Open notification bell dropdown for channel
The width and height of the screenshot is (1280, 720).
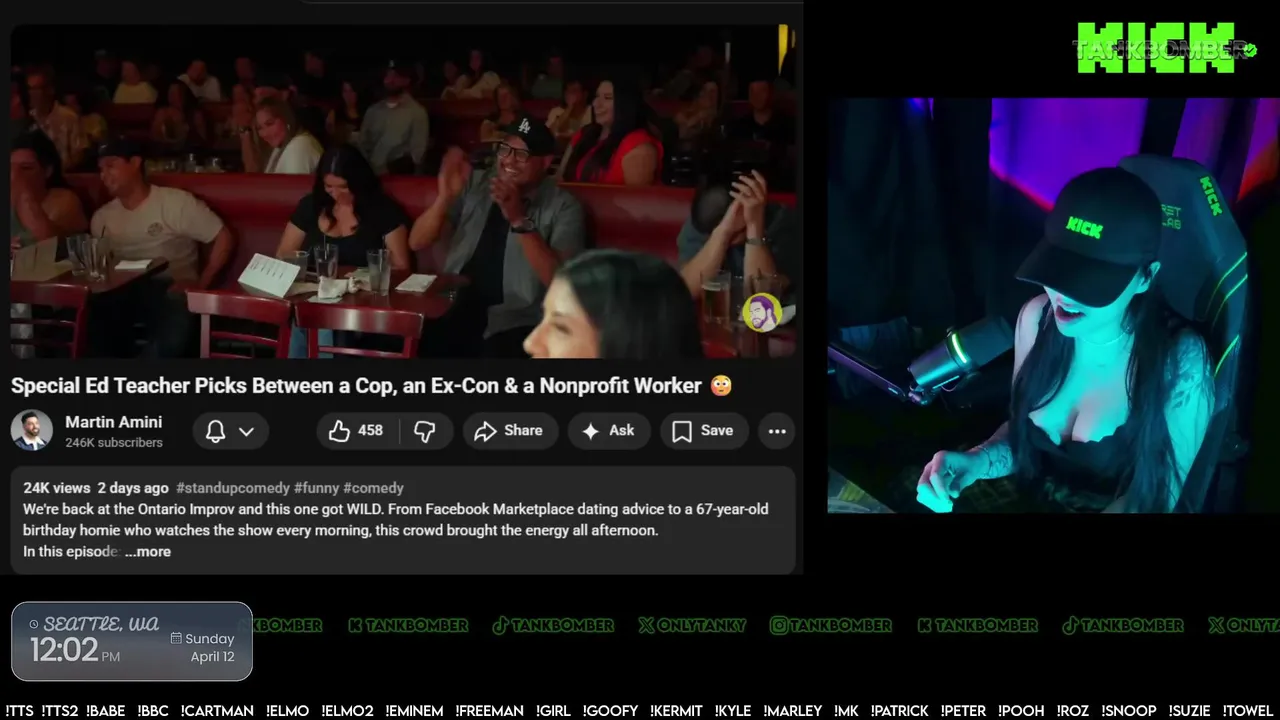[230, 431]
